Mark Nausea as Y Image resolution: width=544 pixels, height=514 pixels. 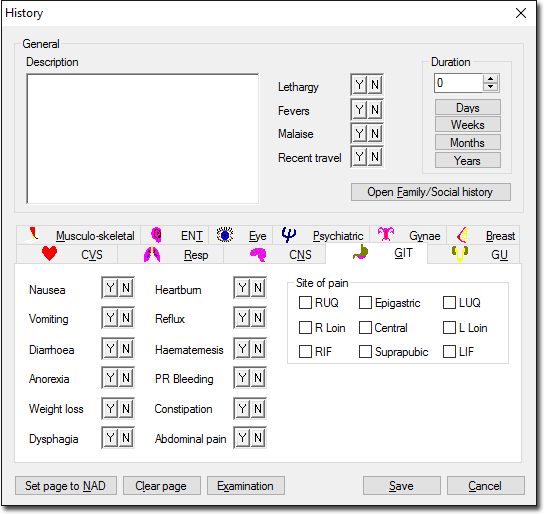(110, 288)
